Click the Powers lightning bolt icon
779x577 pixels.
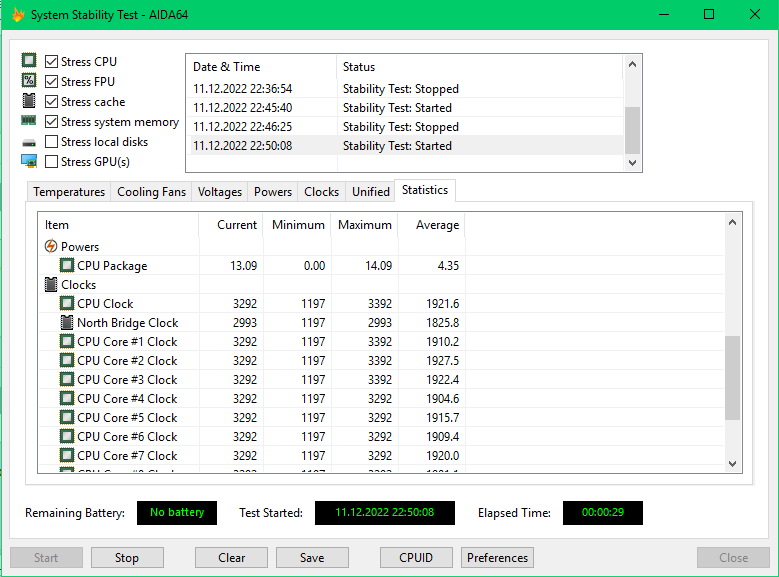(51, 246)
